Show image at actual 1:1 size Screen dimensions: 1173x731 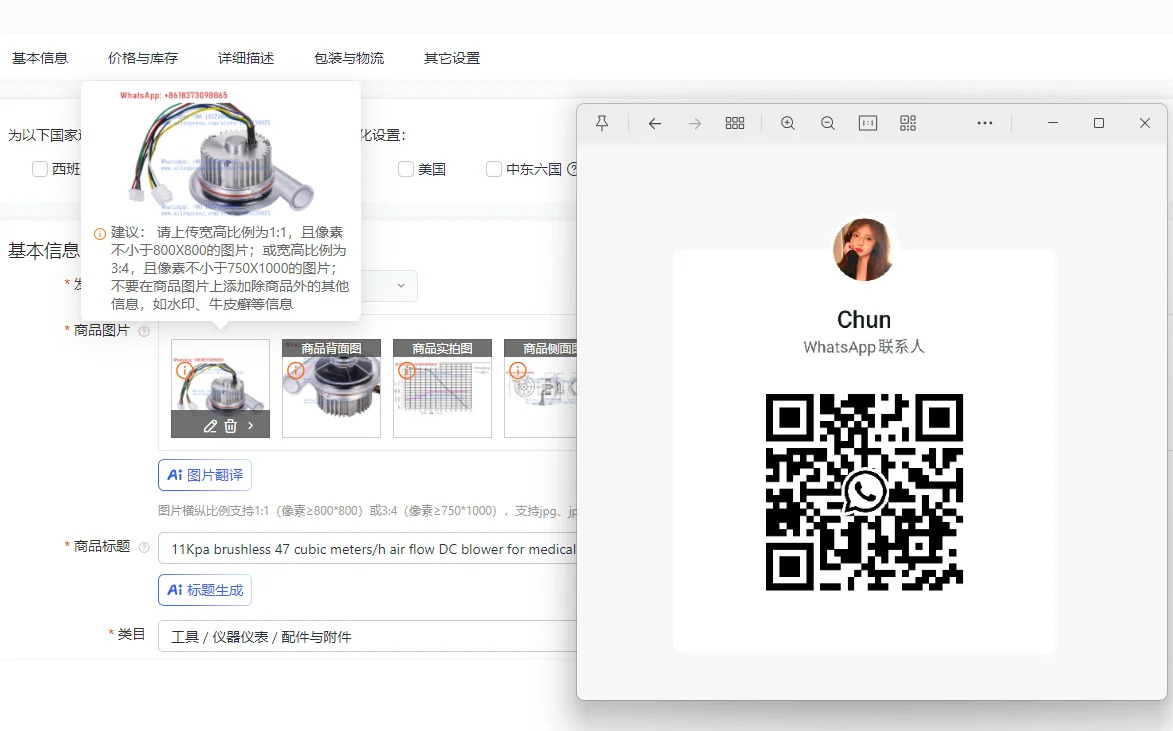pos(868,123)
